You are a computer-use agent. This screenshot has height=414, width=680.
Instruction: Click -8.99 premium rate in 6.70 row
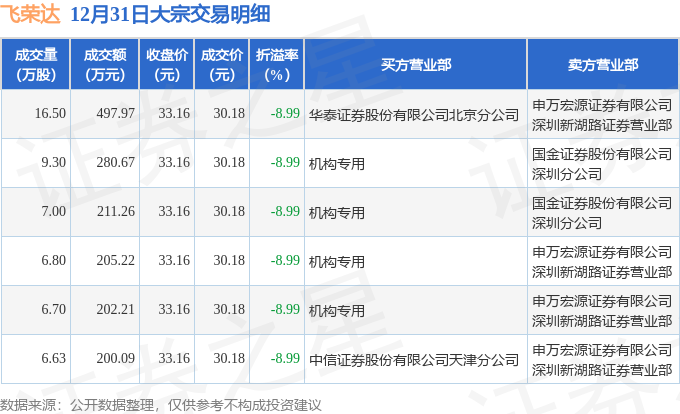pyautogui.click(x=285, y=310)
